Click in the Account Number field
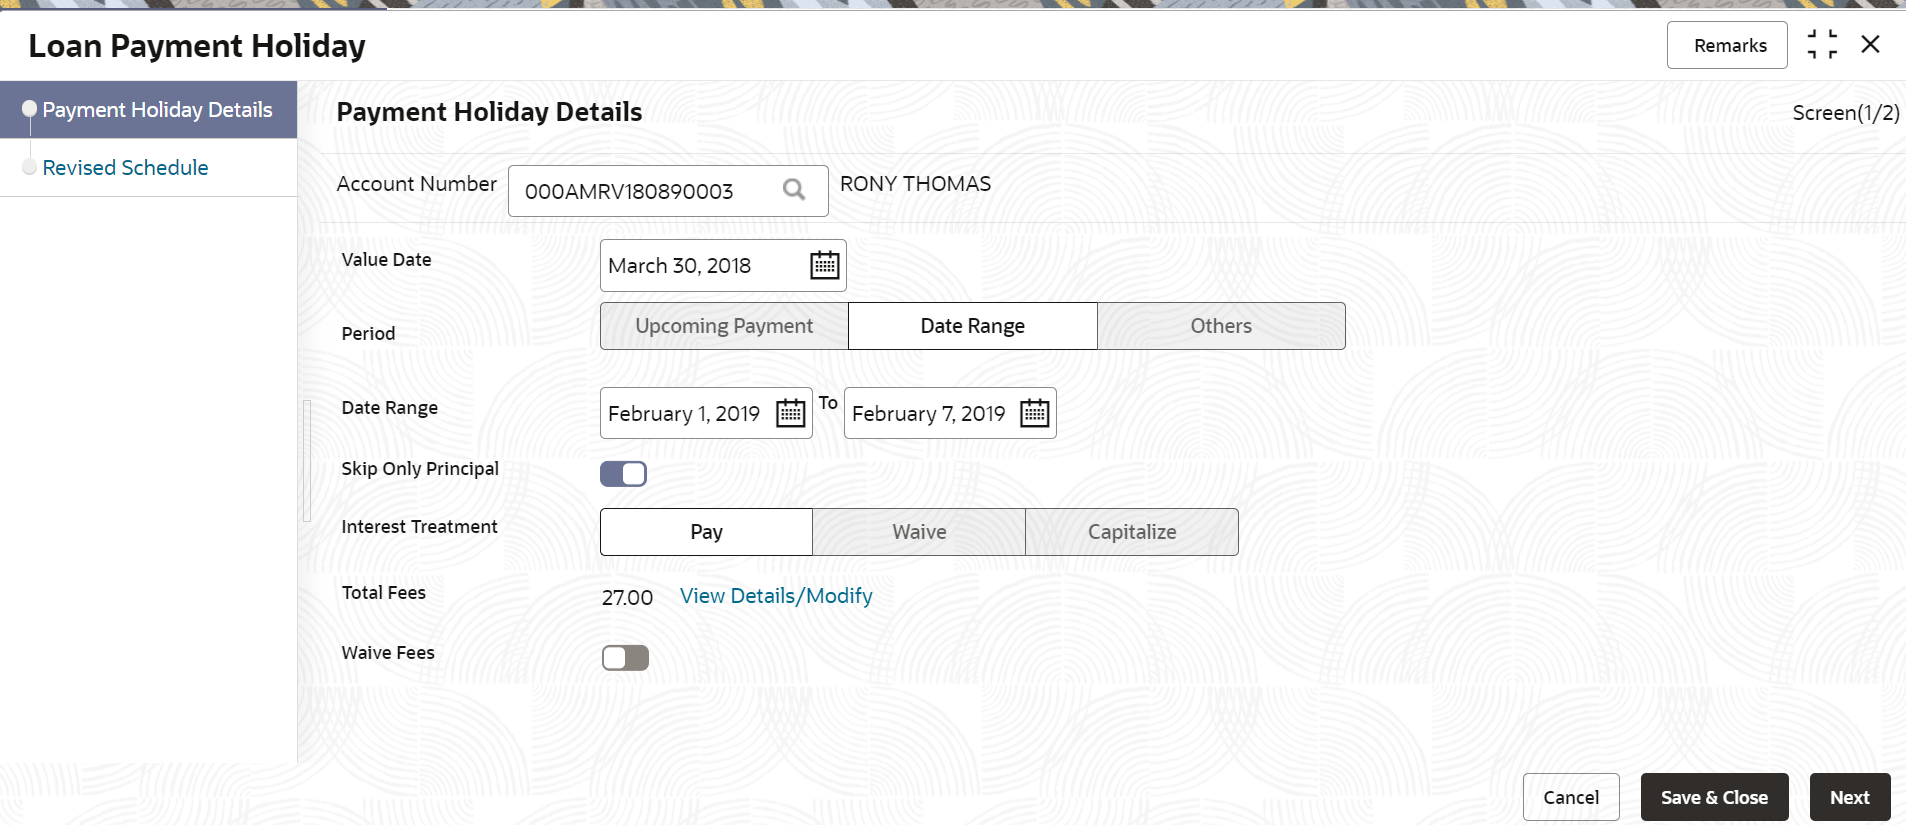The image size is (1906, 825). 640,191
